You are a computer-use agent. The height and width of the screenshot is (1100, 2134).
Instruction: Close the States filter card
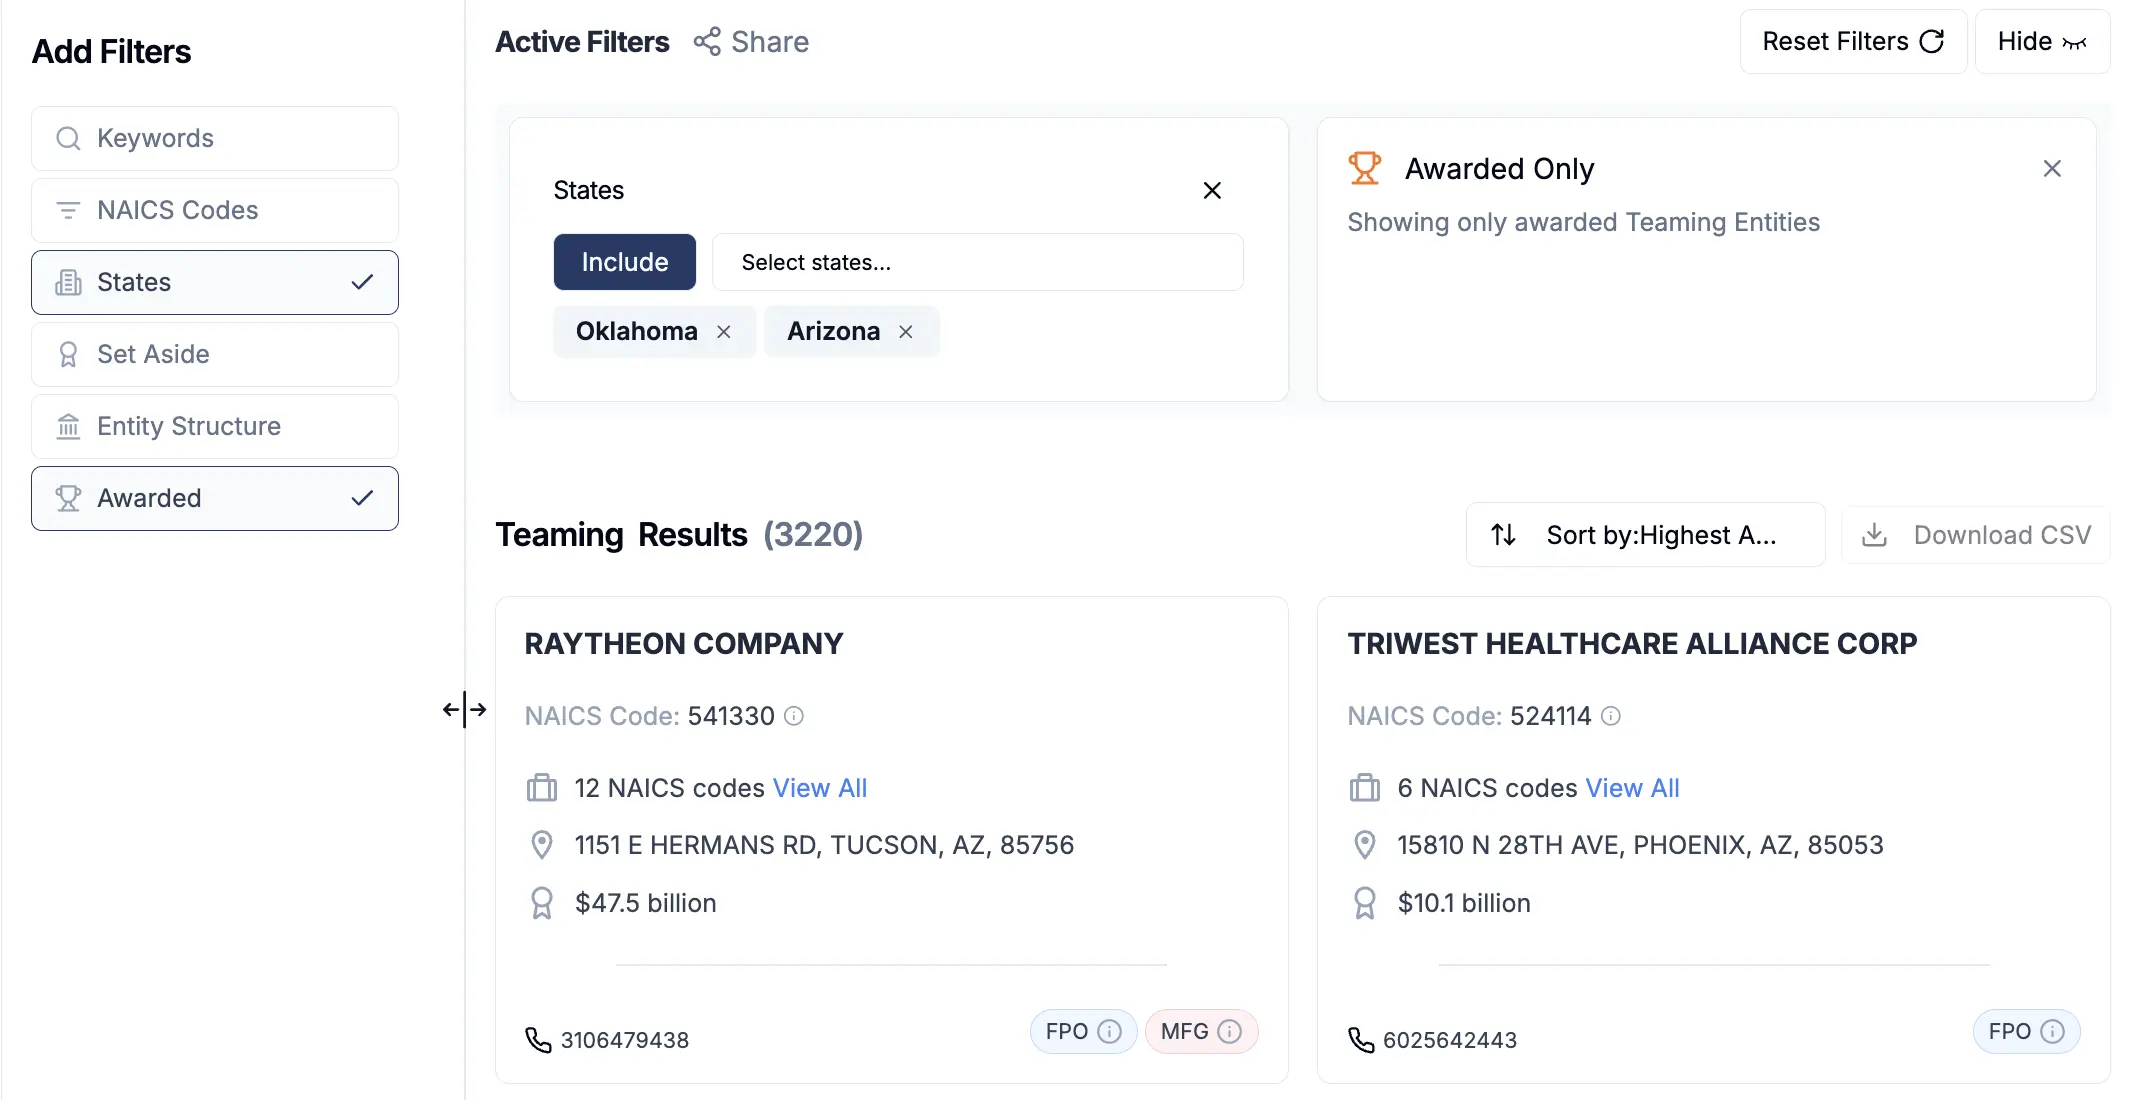tap(1212, 190)
